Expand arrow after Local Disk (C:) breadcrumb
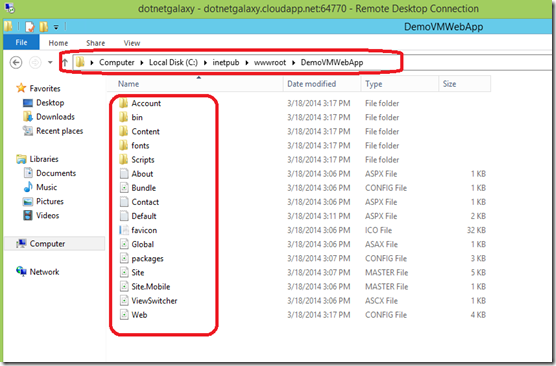The width and height of the screenshot is (556, 366). pyautogui.click(x=205, y=63)
